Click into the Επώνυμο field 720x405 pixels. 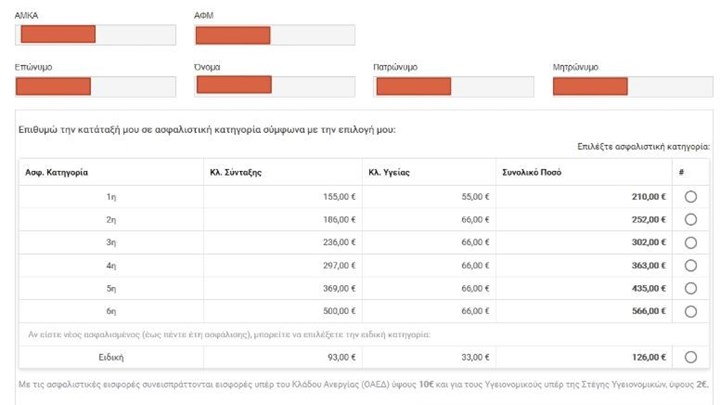point(97,86)
